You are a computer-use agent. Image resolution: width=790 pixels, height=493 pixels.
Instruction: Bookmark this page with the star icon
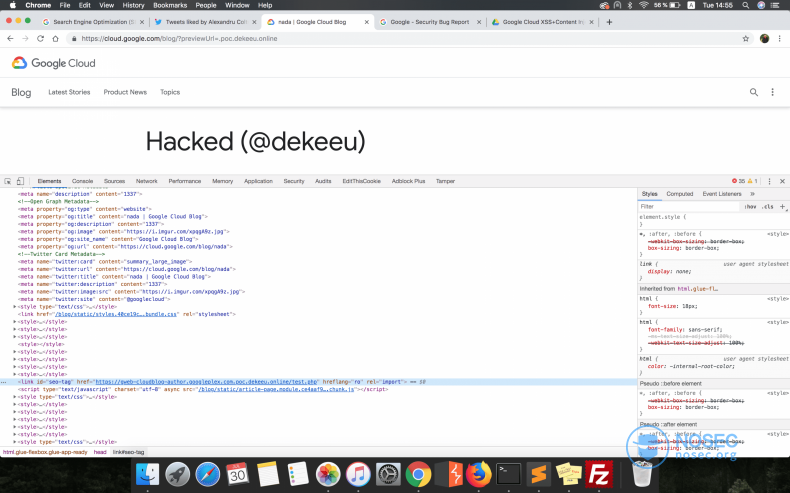[746, 39]
